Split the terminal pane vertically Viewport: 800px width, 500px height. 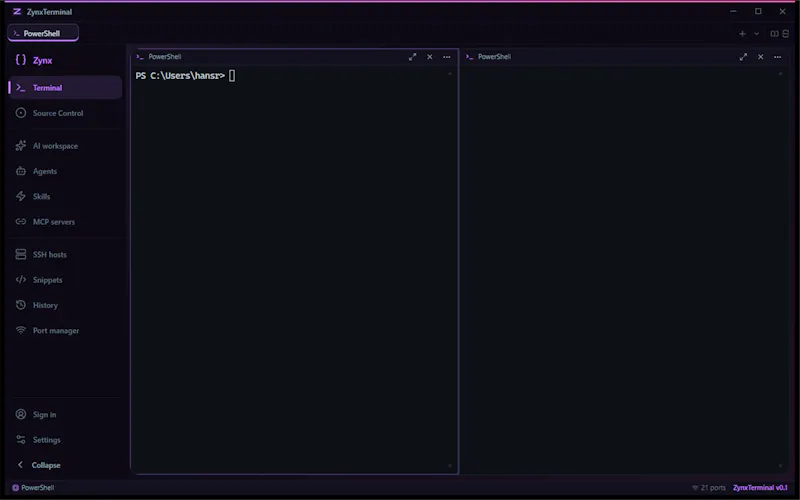click(774, 34)
